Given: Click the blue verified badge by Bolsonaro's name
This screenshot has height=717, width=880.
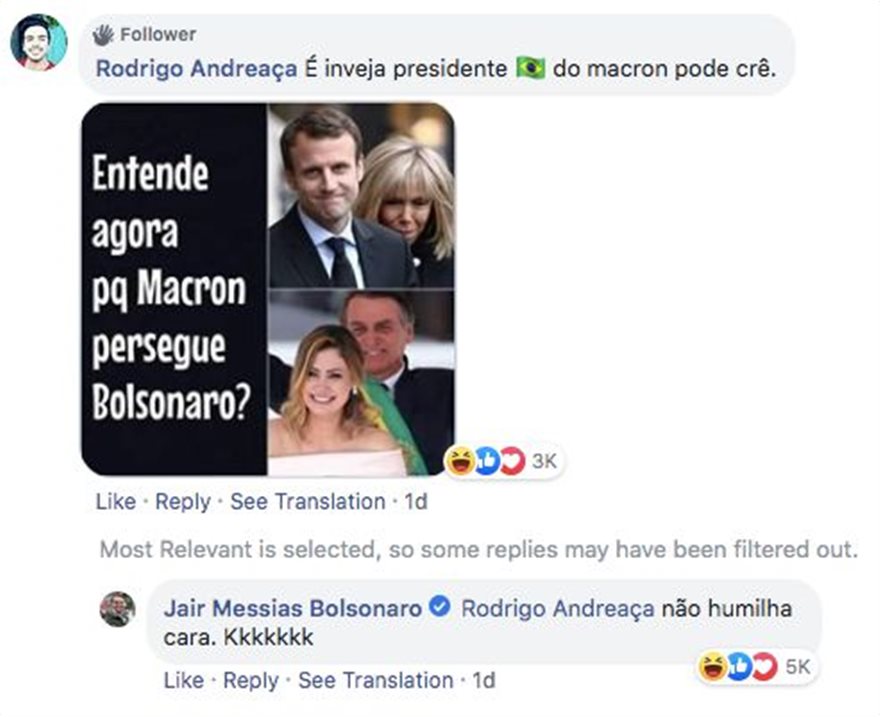Looking at the screenshot, I should [x=438, y=608].
